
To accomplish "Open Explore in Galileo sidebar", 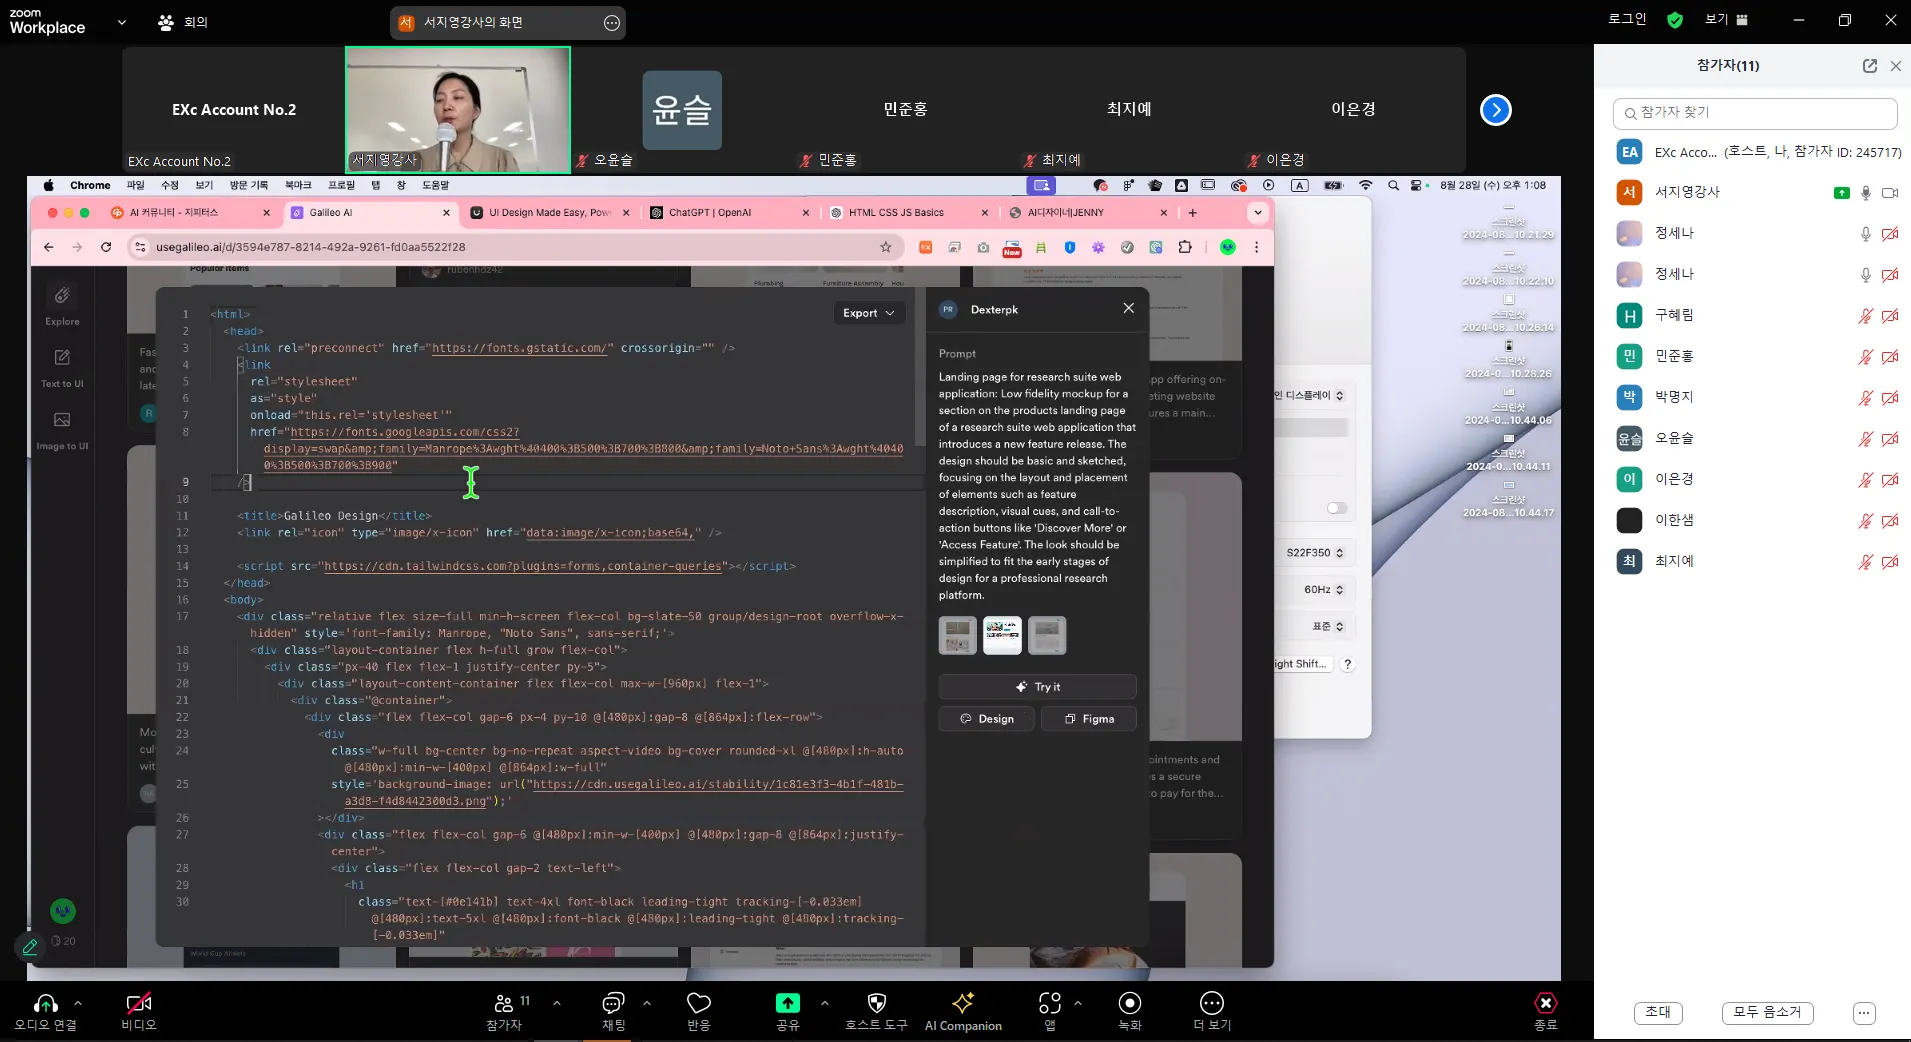I will [x=62, y=304].
